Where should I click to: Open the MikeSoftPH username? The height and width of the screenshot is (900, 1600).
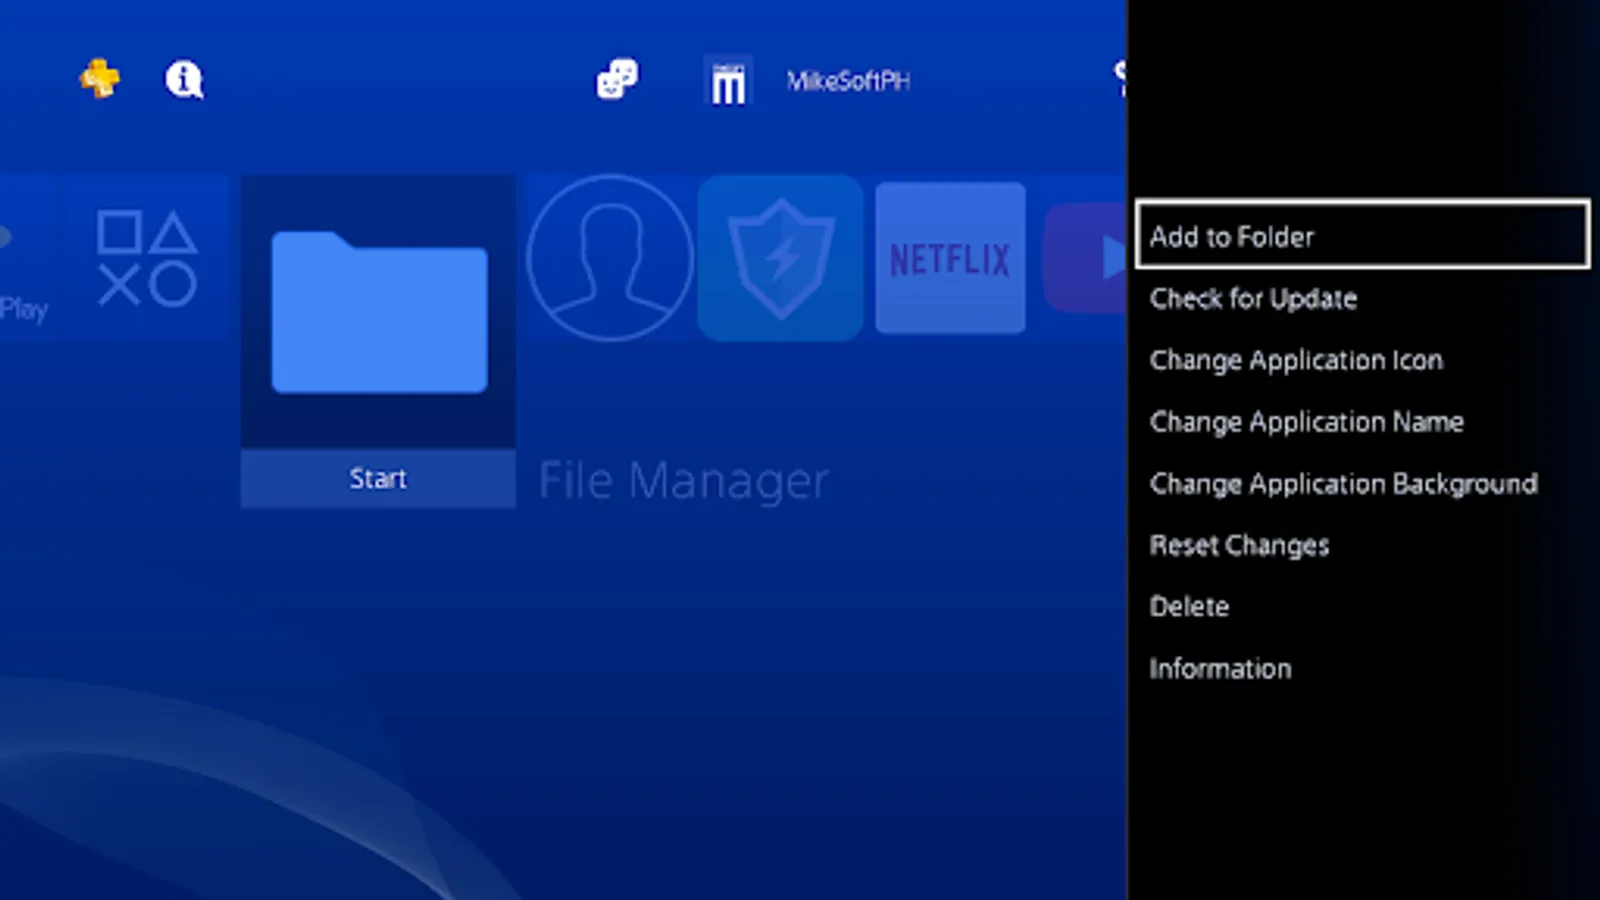pos(848,81)
